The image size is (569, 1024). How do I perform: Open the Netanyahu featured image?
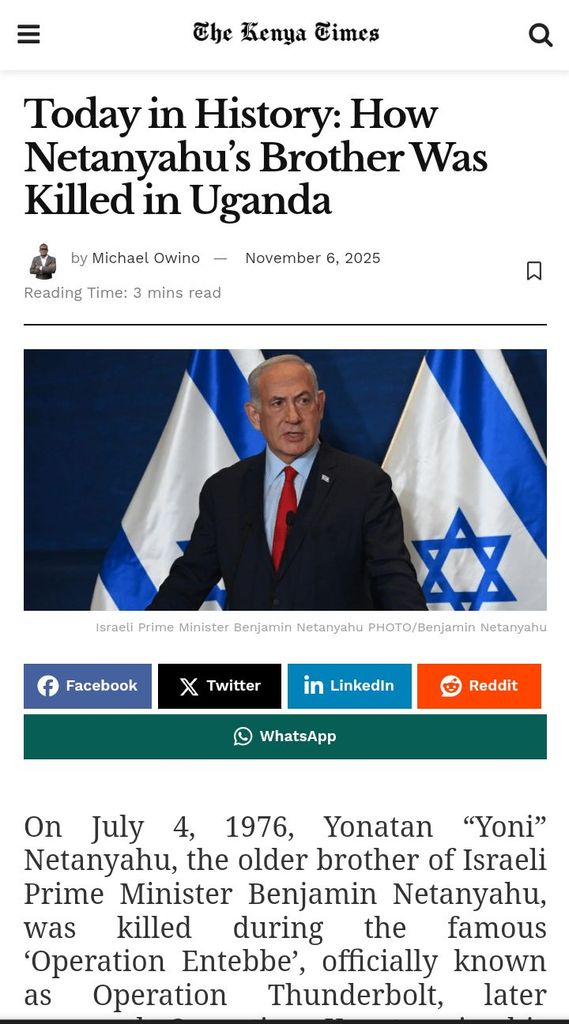(x=285, y=480)
